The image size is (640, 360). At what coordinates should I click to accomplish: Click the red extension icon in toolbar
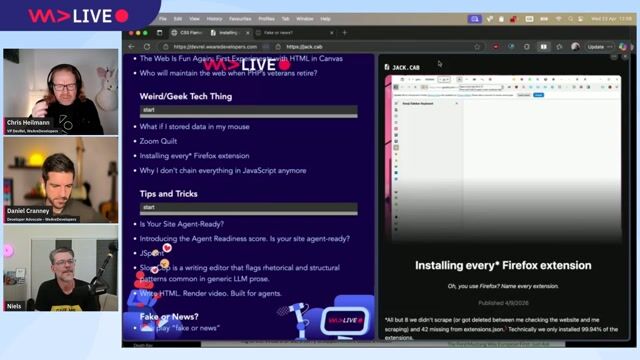click(496, 47)
